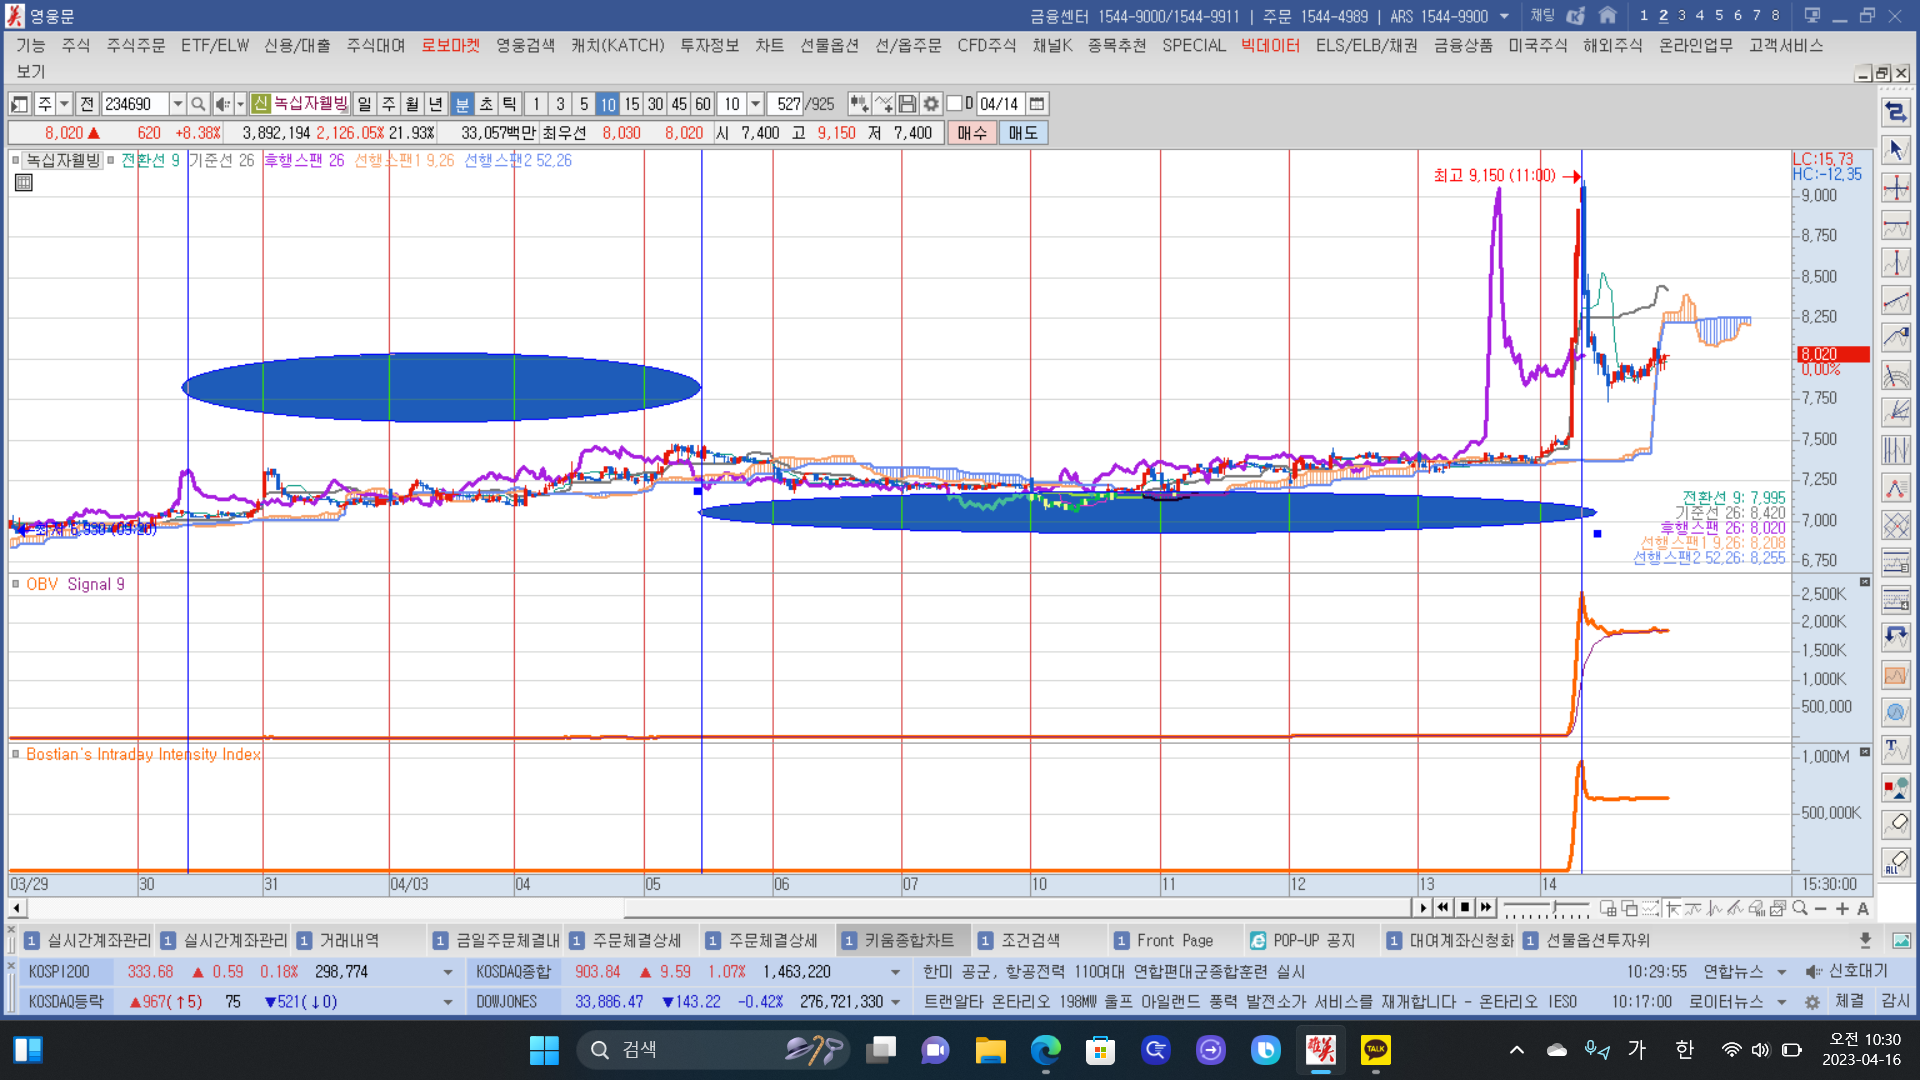The width and height of the screenshot is (1920, 1080).
Task: Expand the 연합뉴스 news source dropdown
Action: coord(1782,972)
